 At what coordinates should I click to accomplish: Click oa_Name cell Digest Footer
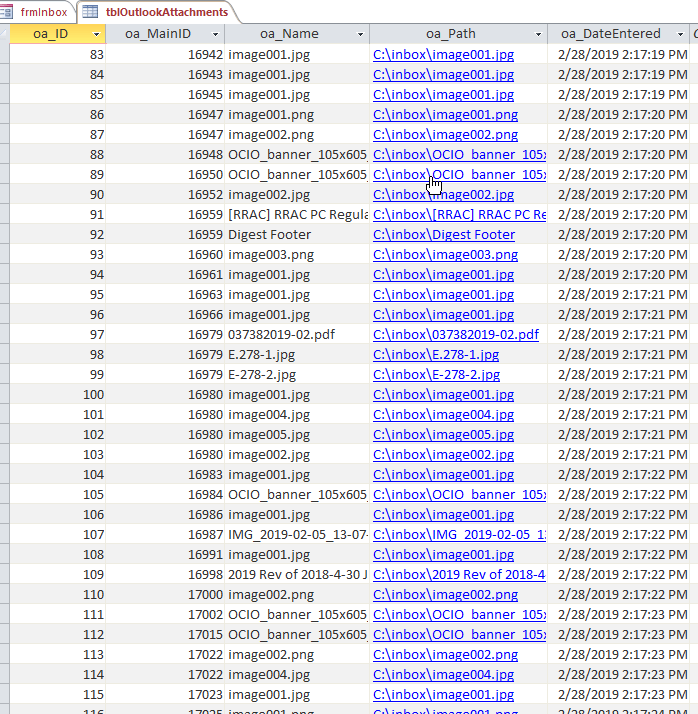tap(297, 235)
